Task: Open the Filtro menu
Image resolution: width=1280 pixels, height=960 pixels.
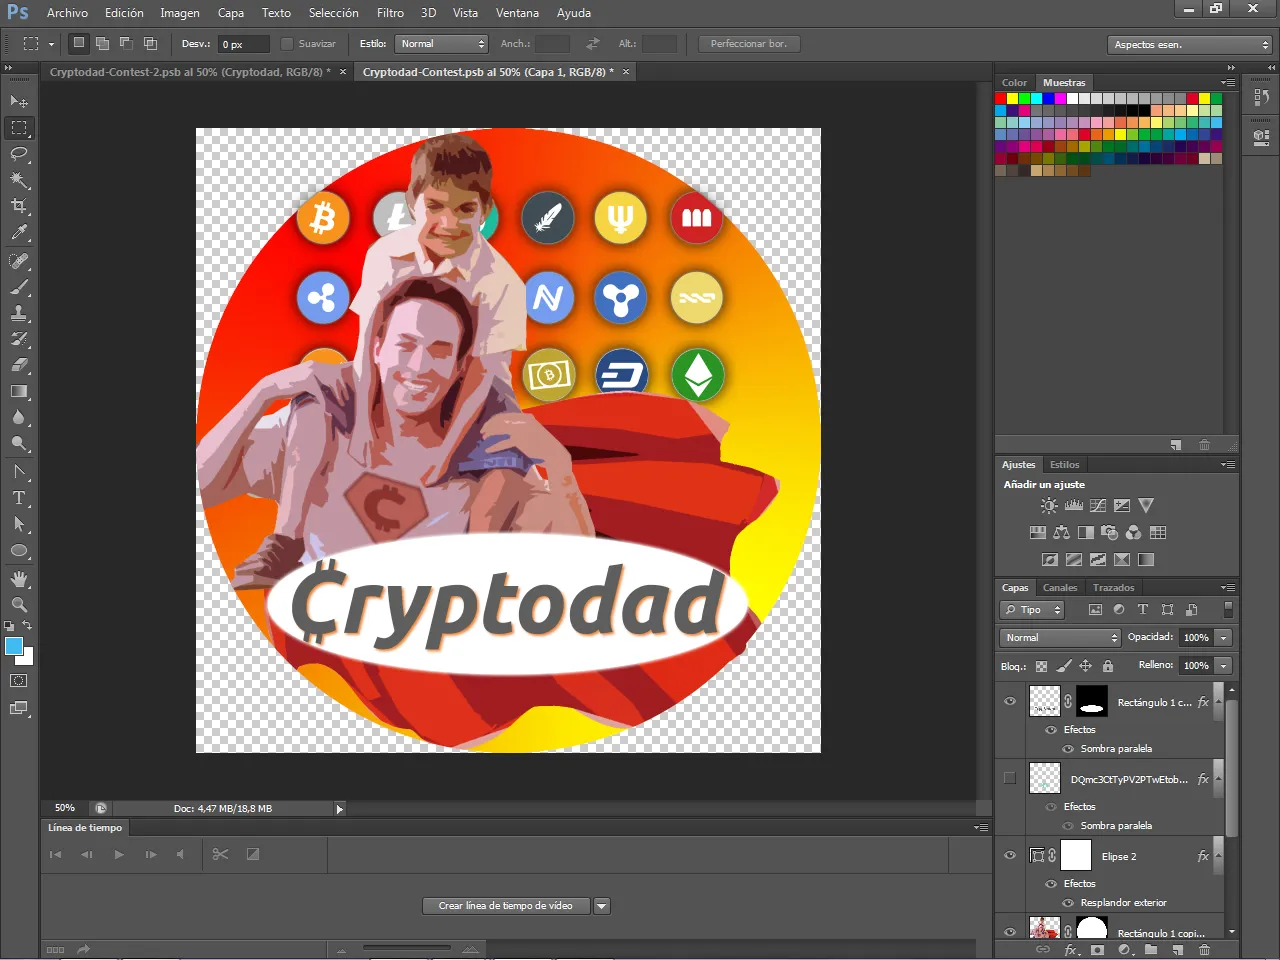Action: 390,13
